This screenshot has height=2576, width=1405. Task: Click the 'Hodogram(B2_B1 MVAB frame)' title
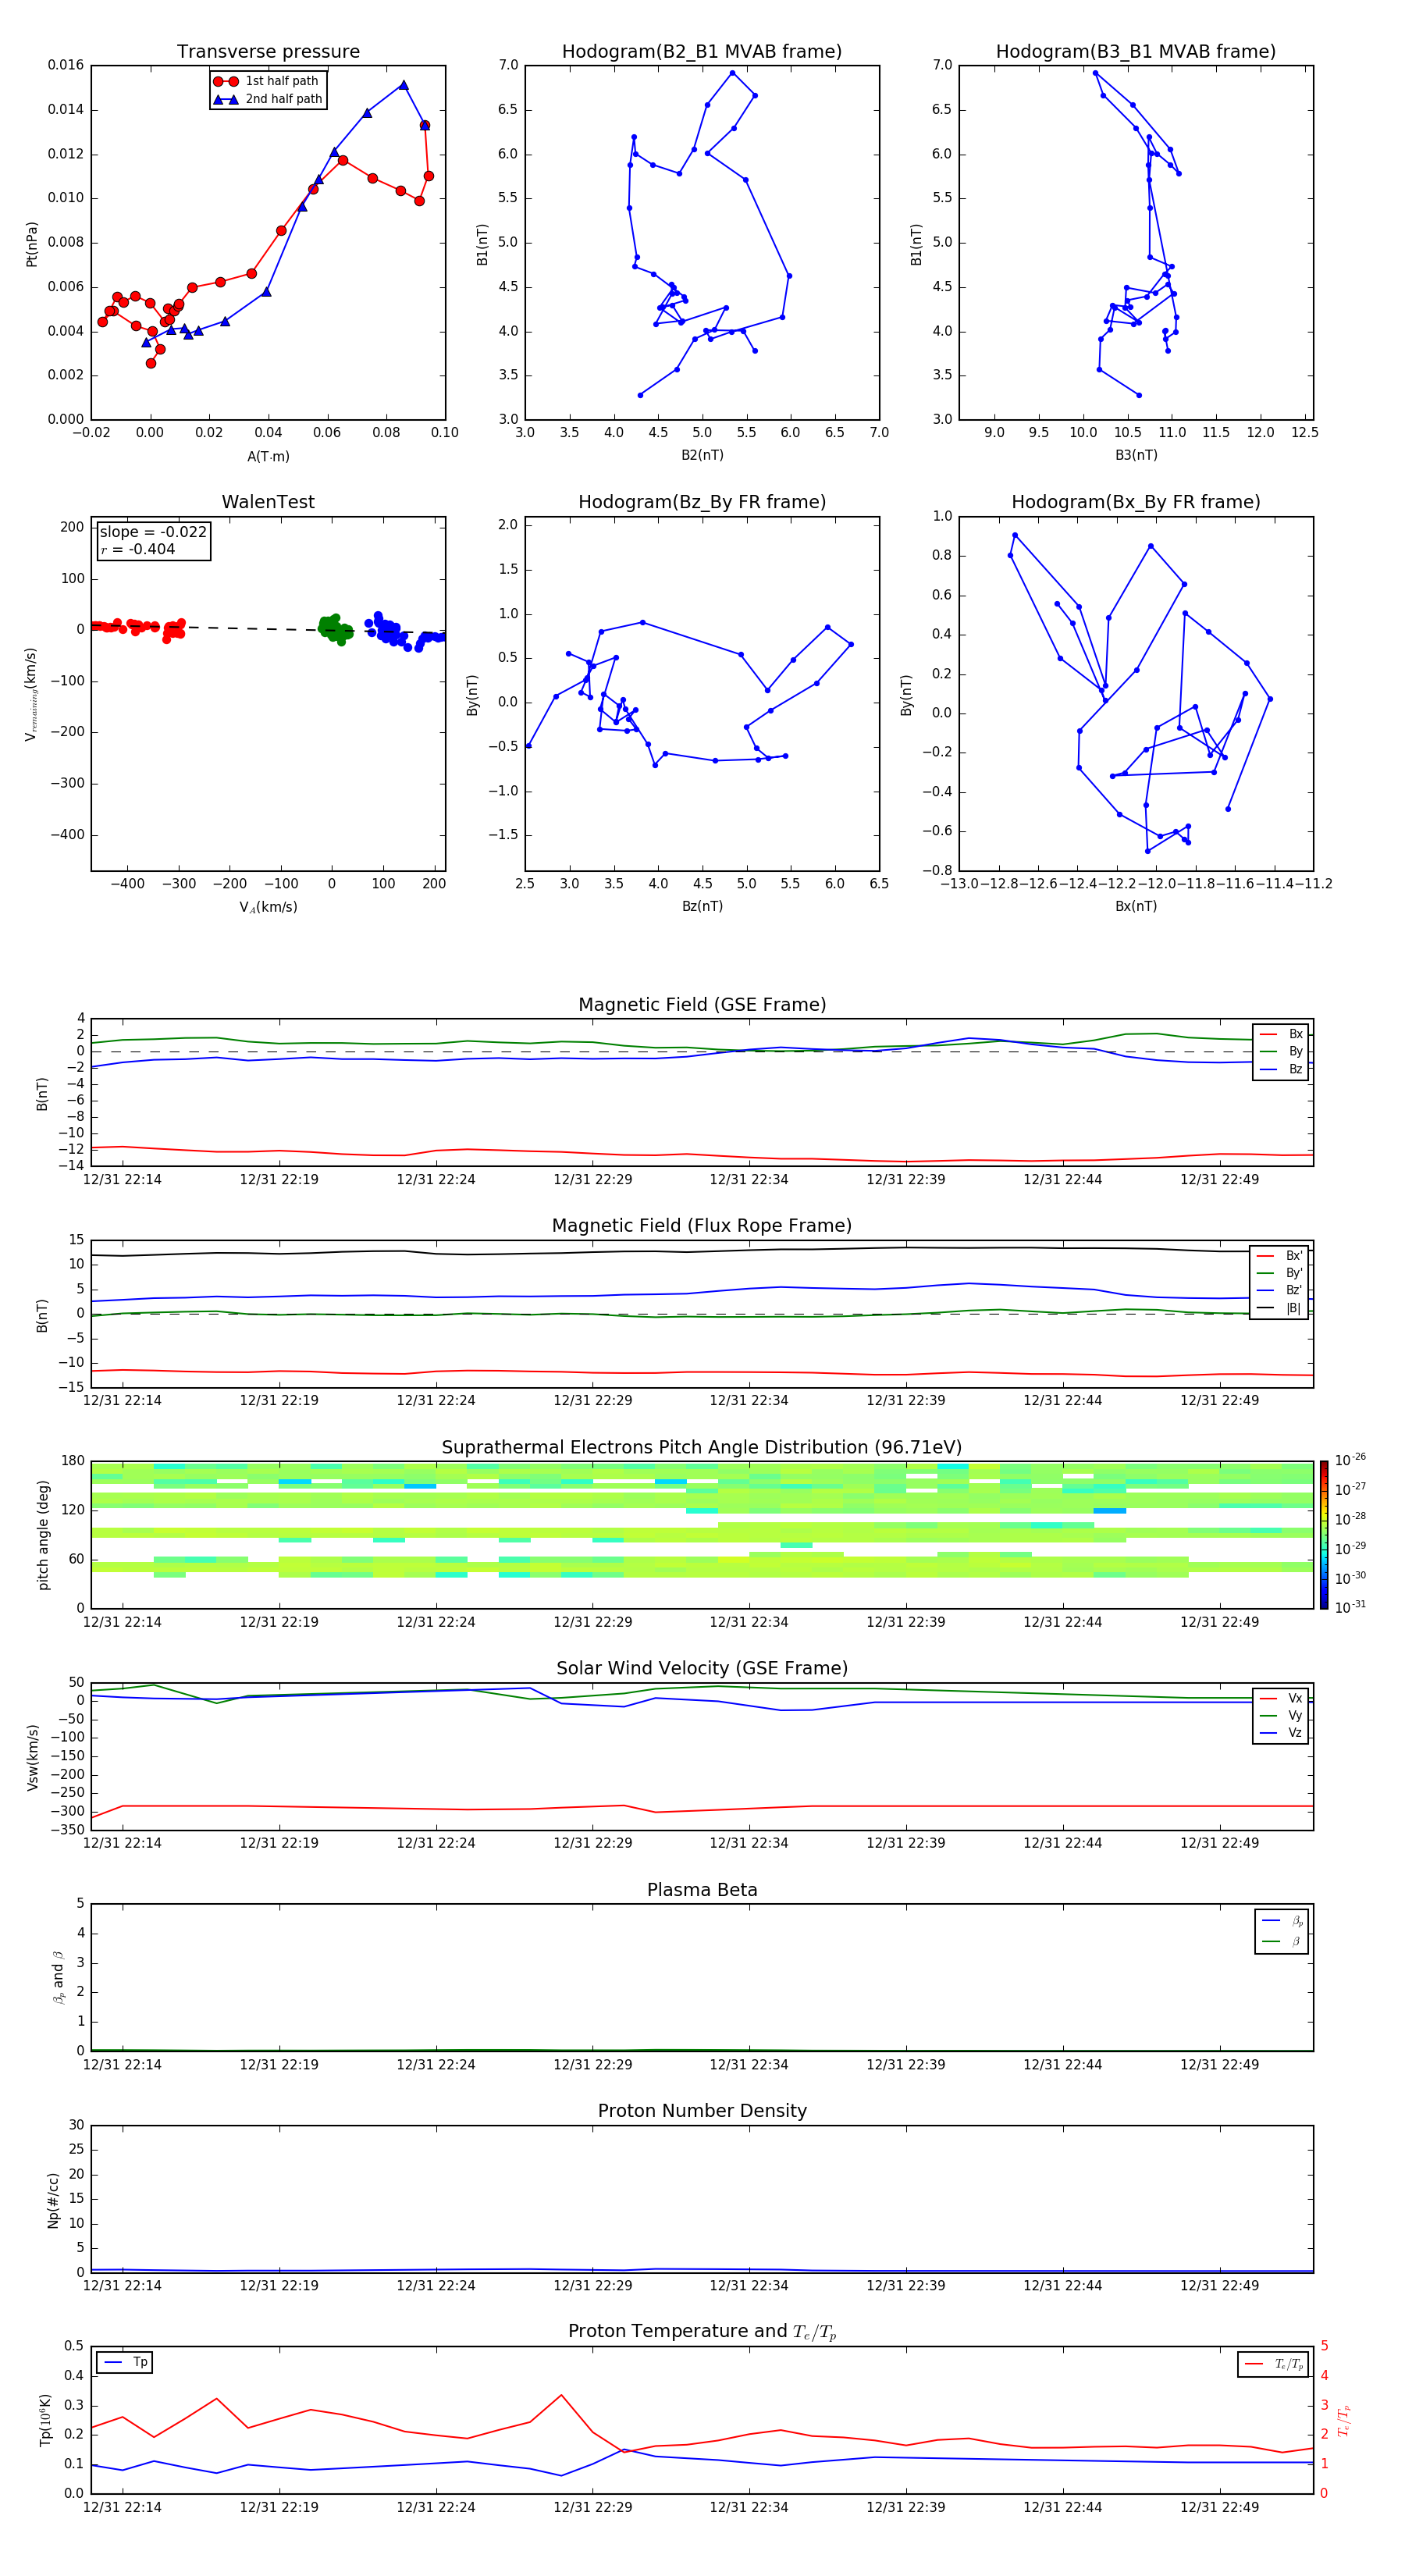(702, 51)
